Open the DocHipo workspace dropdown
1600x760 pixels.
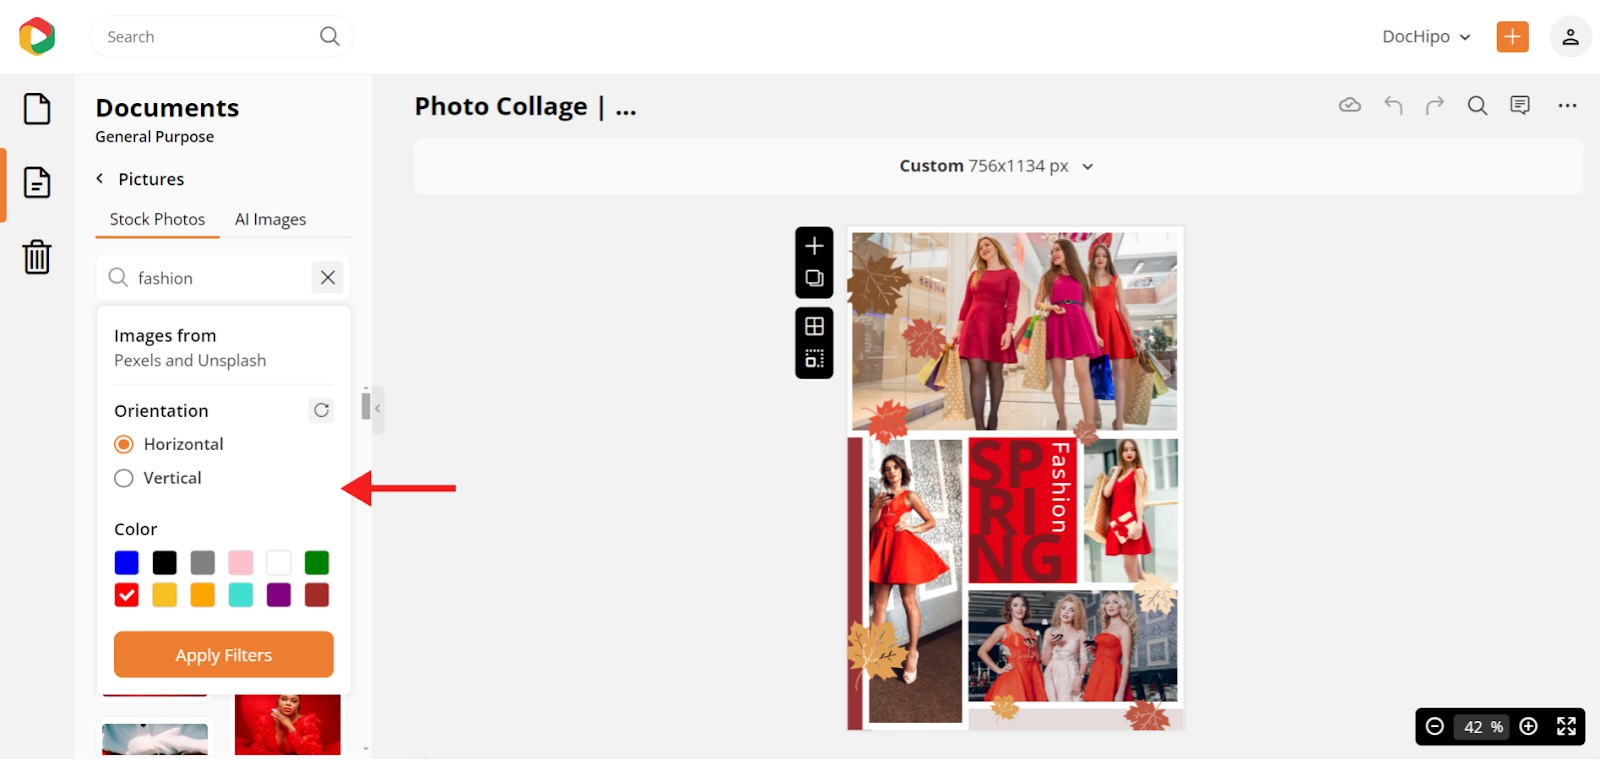[x=1426, y=36]
